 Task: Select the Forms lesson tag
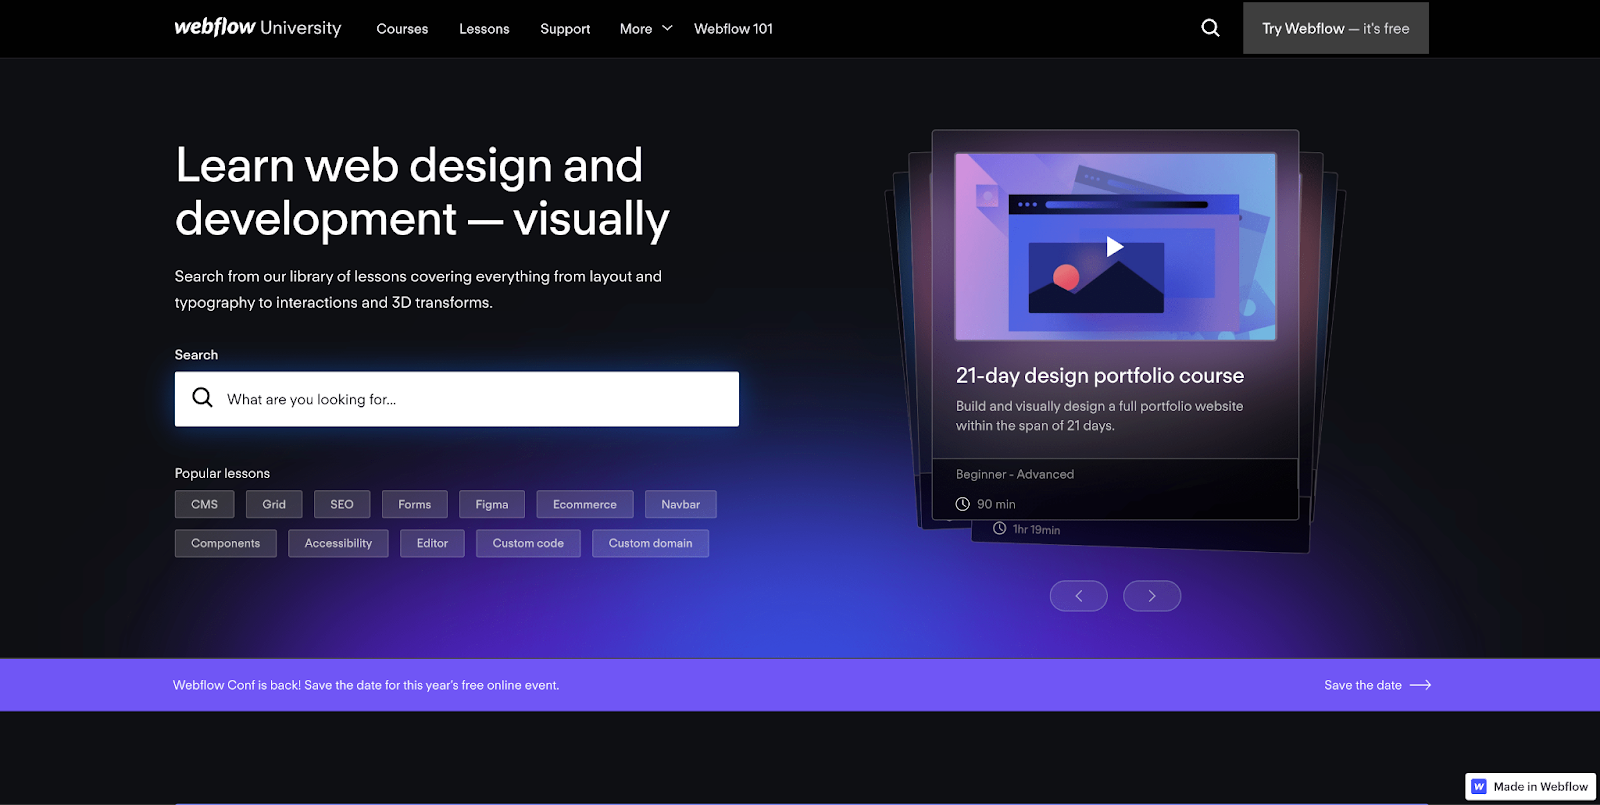pyautogui.click(x=414, y=504)
